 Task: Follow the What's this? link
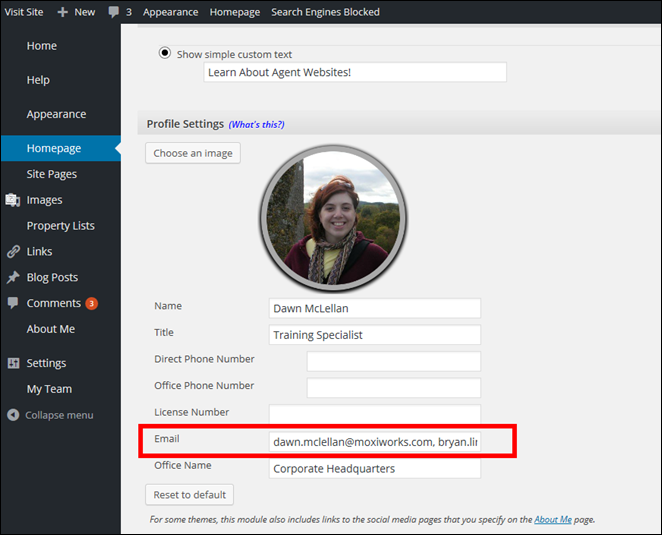tap(256, 124)
